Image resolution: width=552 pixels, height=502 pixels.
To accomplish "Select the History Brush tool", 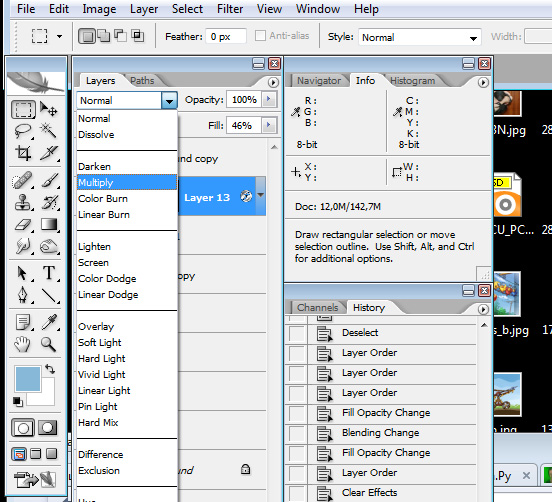I will (49, 202).
